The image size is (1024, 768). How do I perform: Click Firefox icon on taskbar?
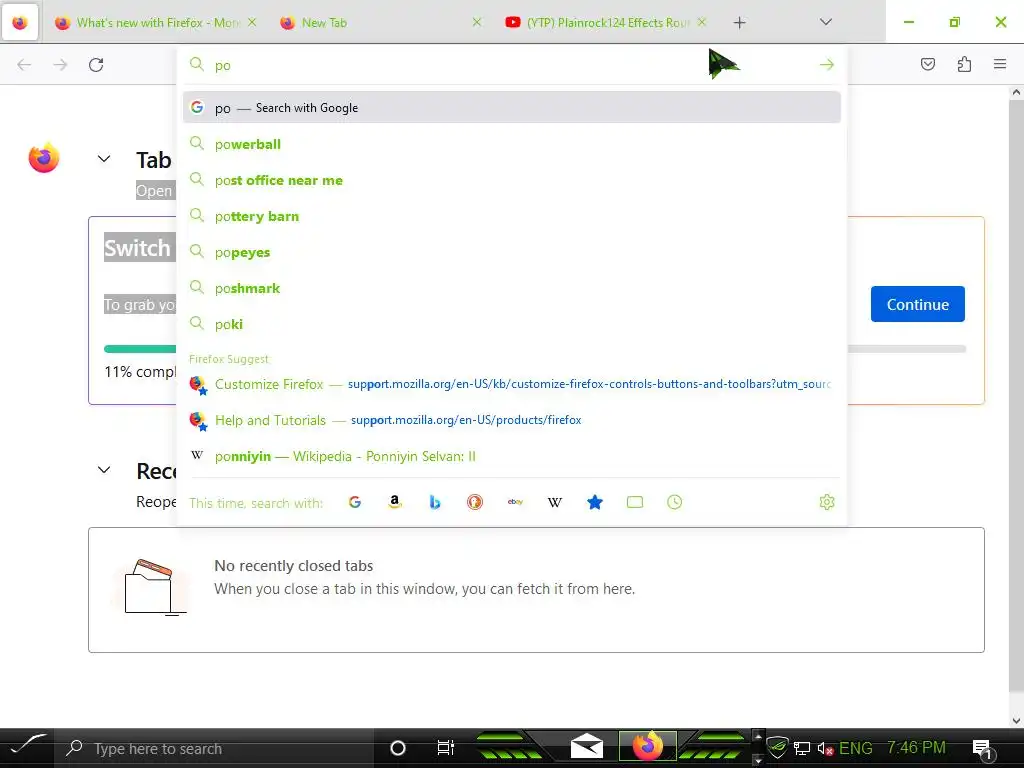click(x=647, y=746)
